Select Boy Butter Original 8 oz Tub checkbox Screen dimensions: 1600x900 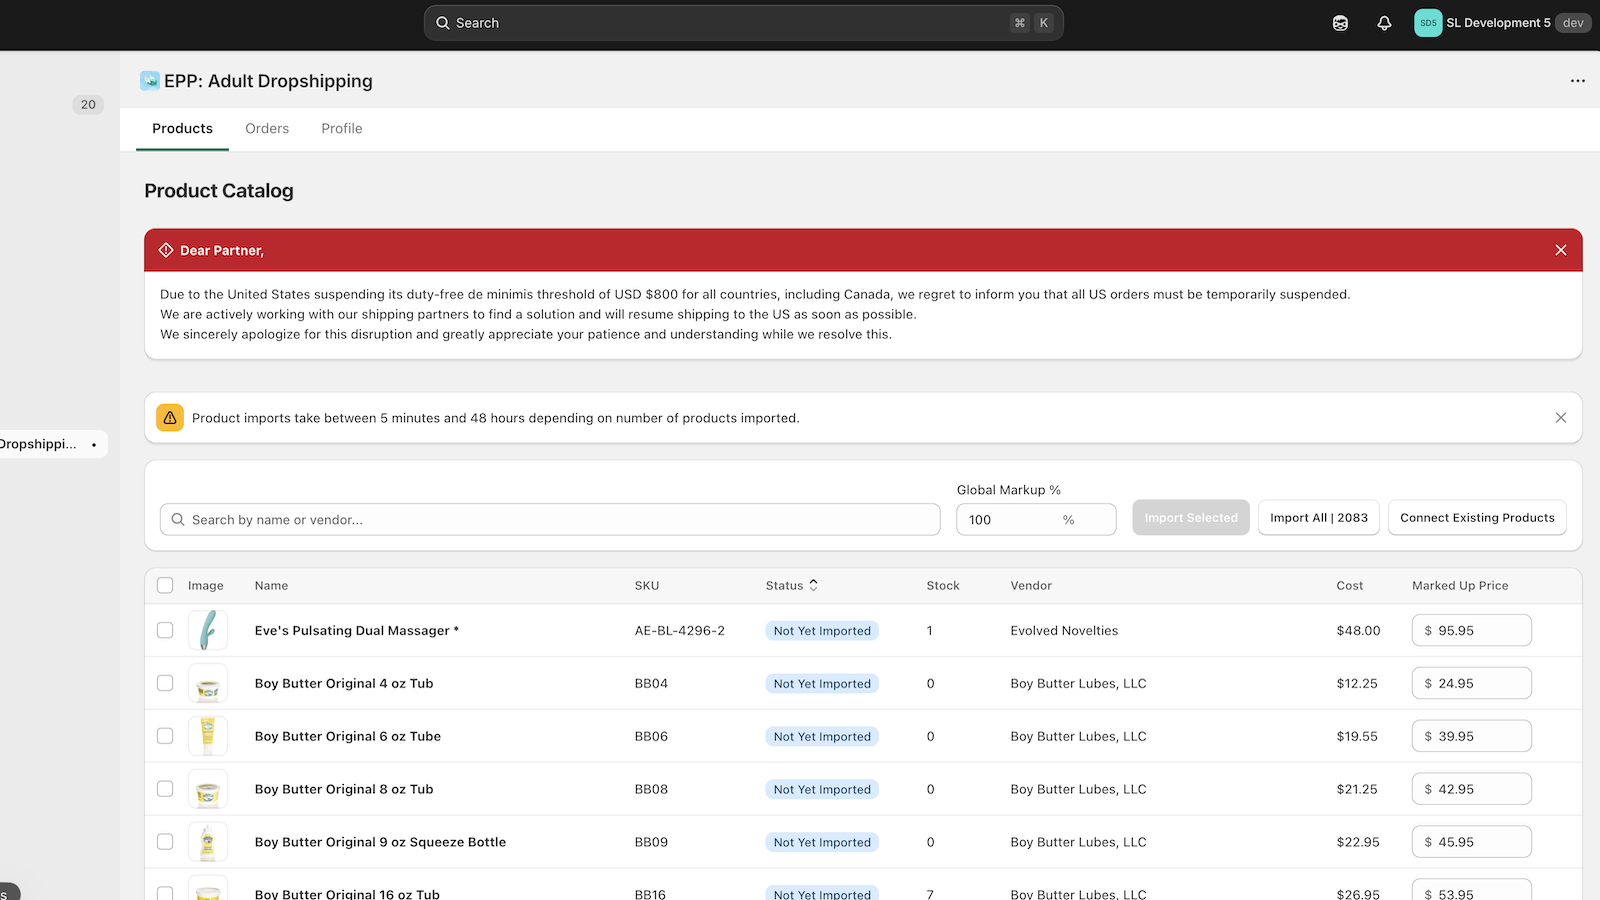pyautogui.click(x=165, y=790)
